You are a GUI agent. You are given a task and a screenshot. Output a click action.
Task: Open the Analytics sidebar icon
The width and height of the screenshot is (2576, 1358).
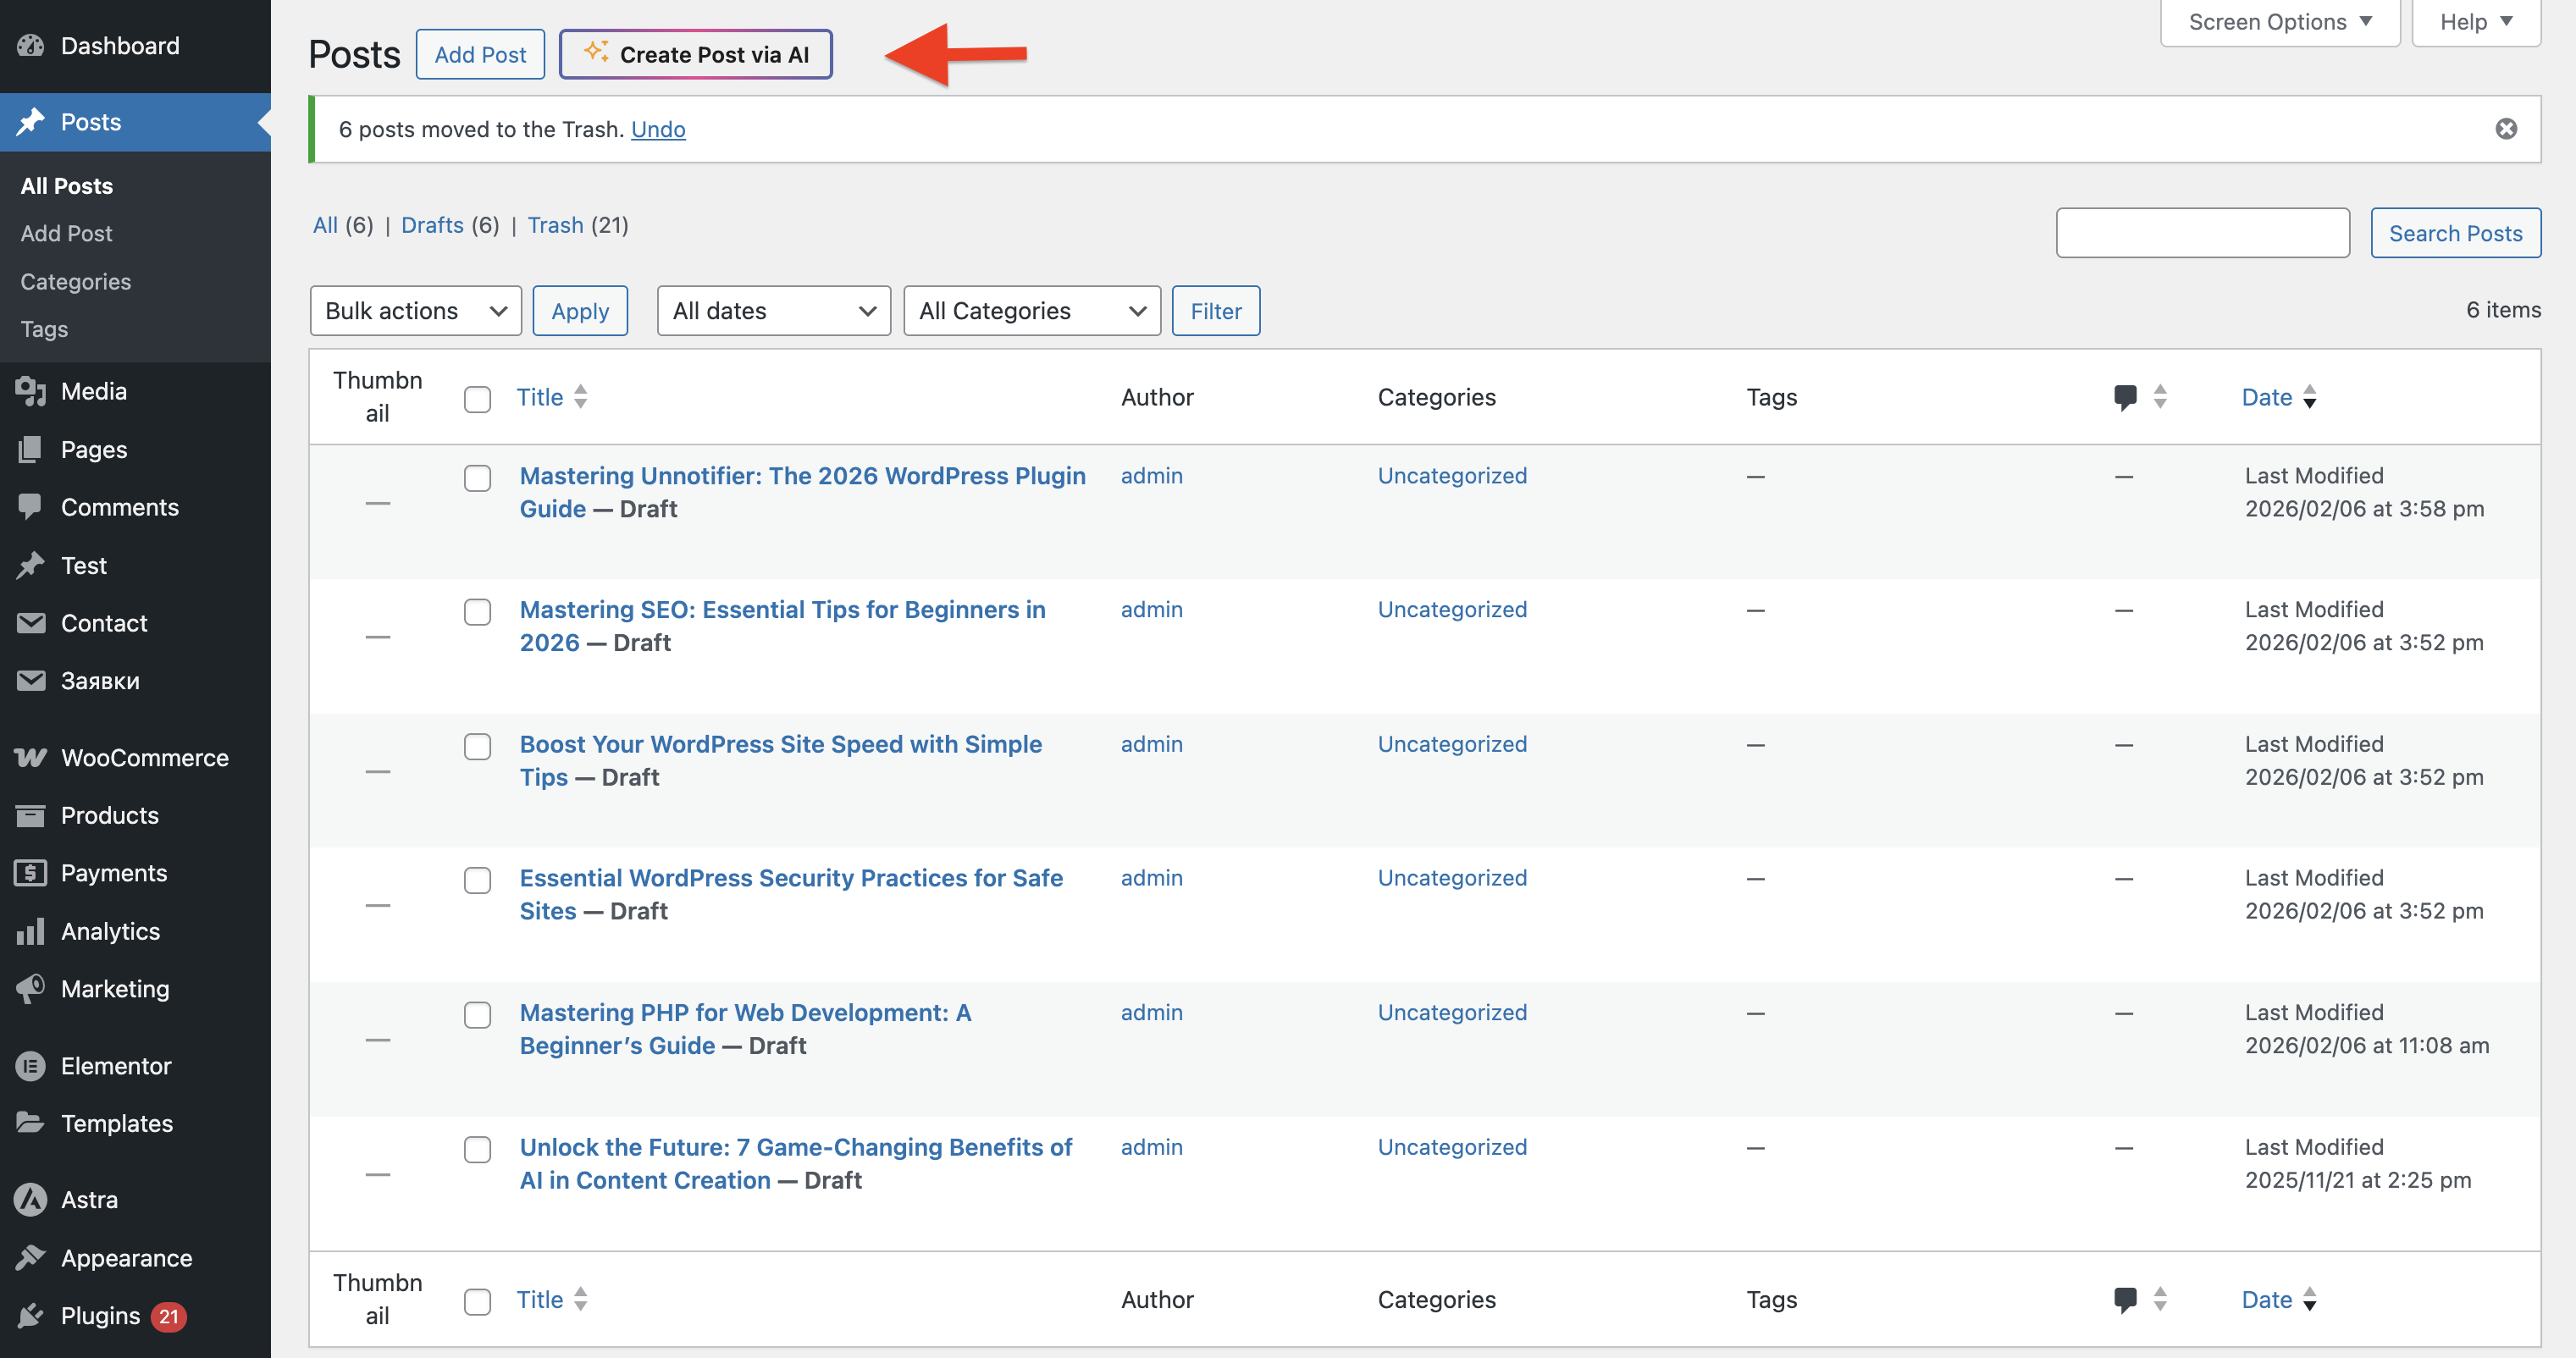coord(30,931)
